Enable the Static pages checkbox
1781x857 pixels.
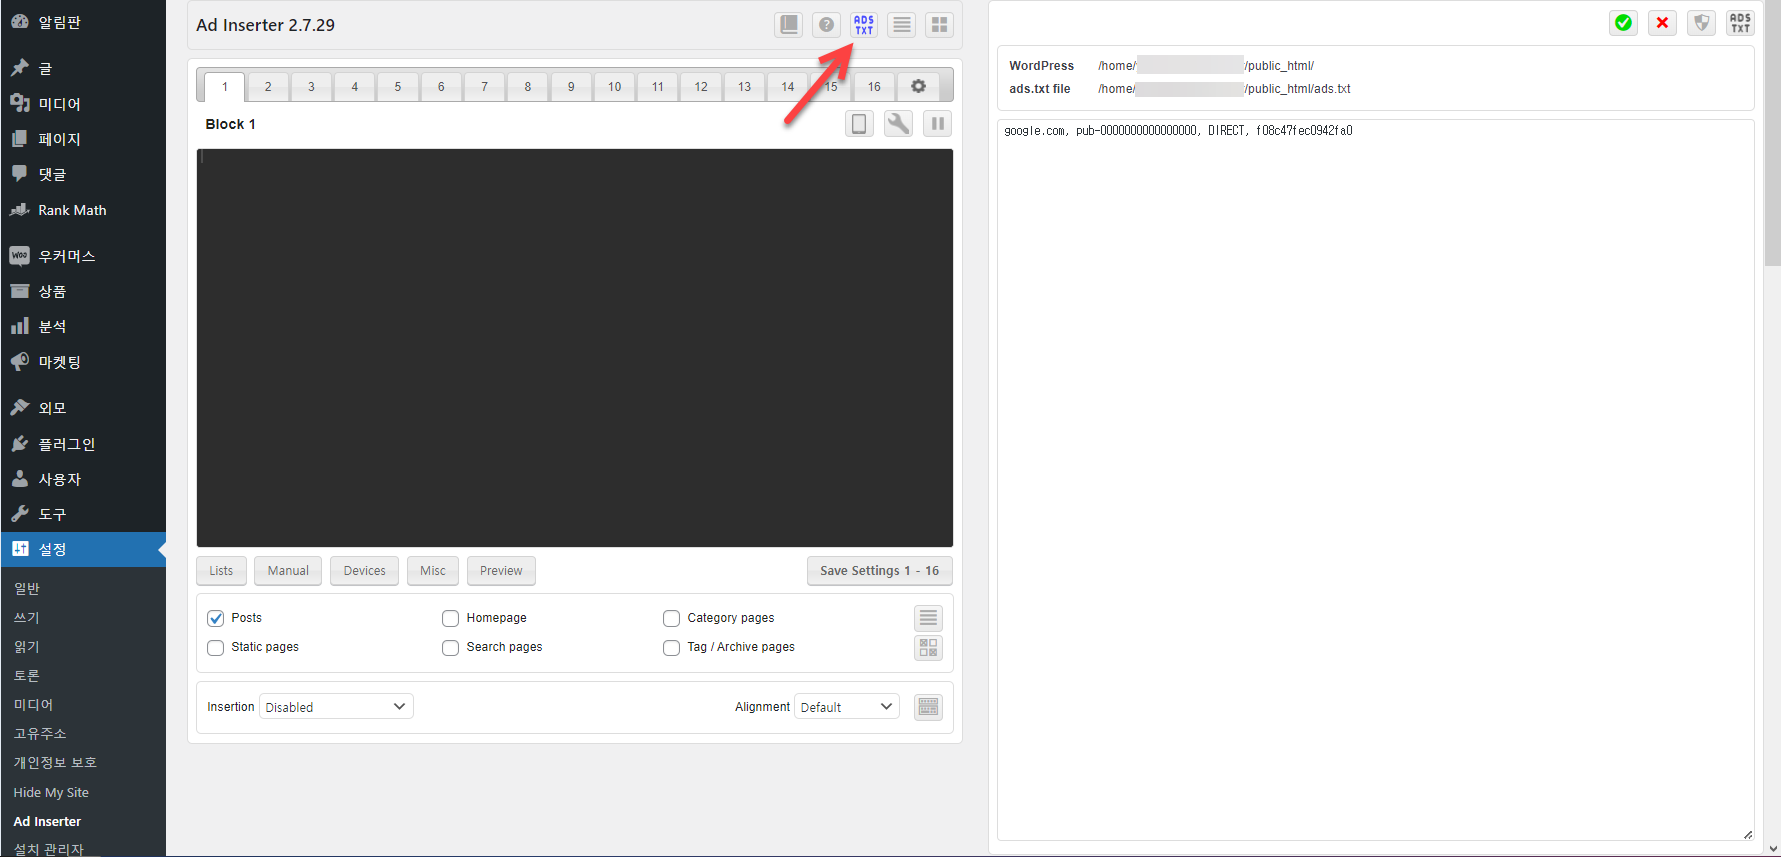pyautogui.click(x=216, y=647)
